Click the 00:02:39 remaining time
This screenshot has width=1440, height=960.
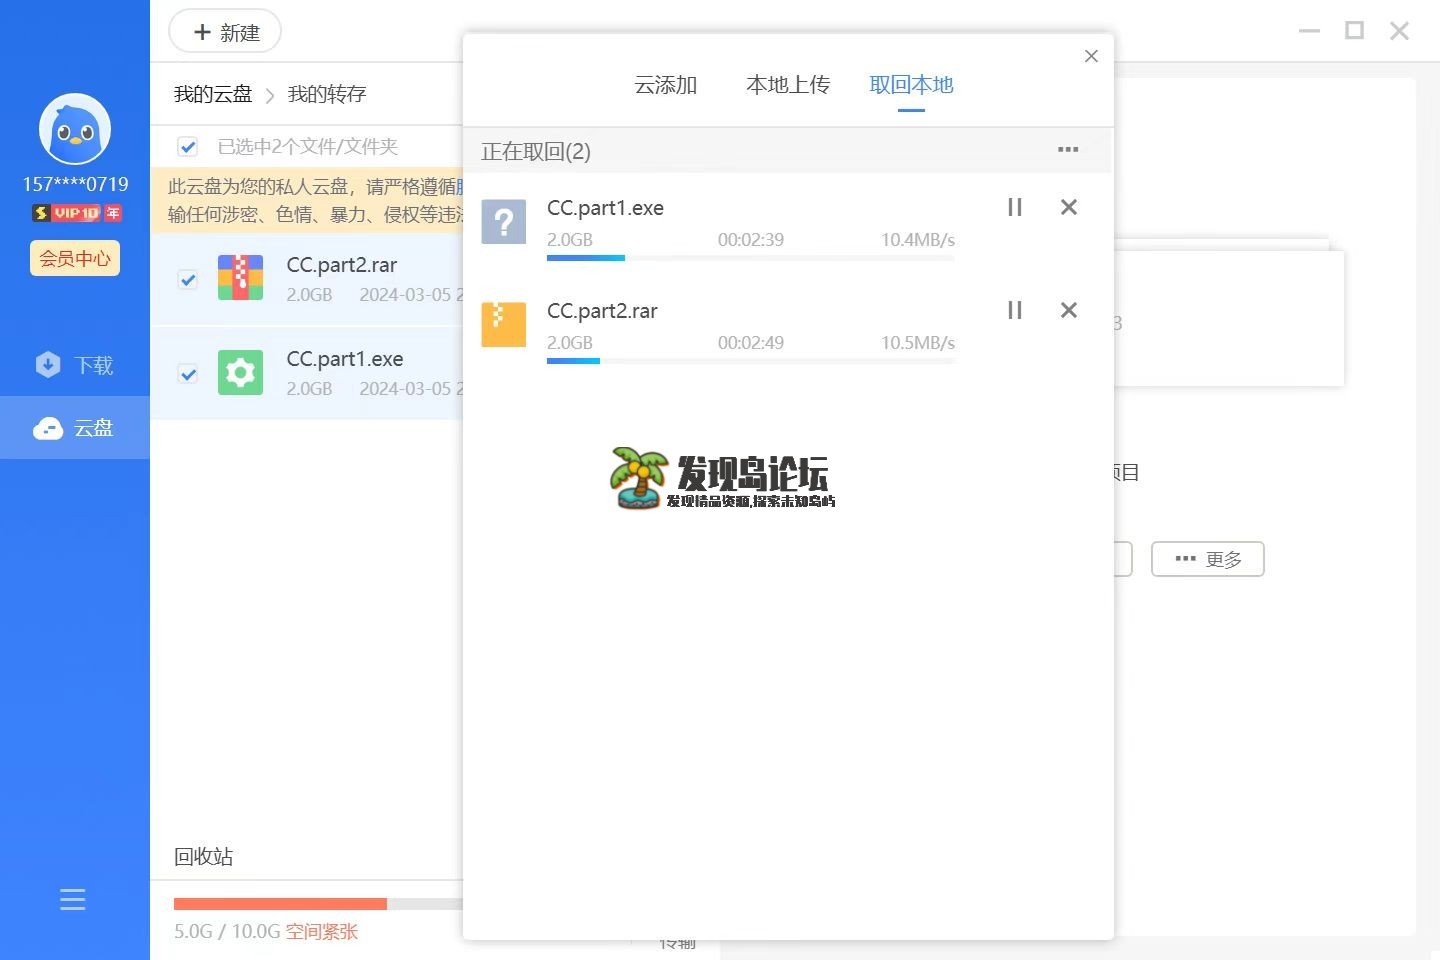[x=751, y=240]
